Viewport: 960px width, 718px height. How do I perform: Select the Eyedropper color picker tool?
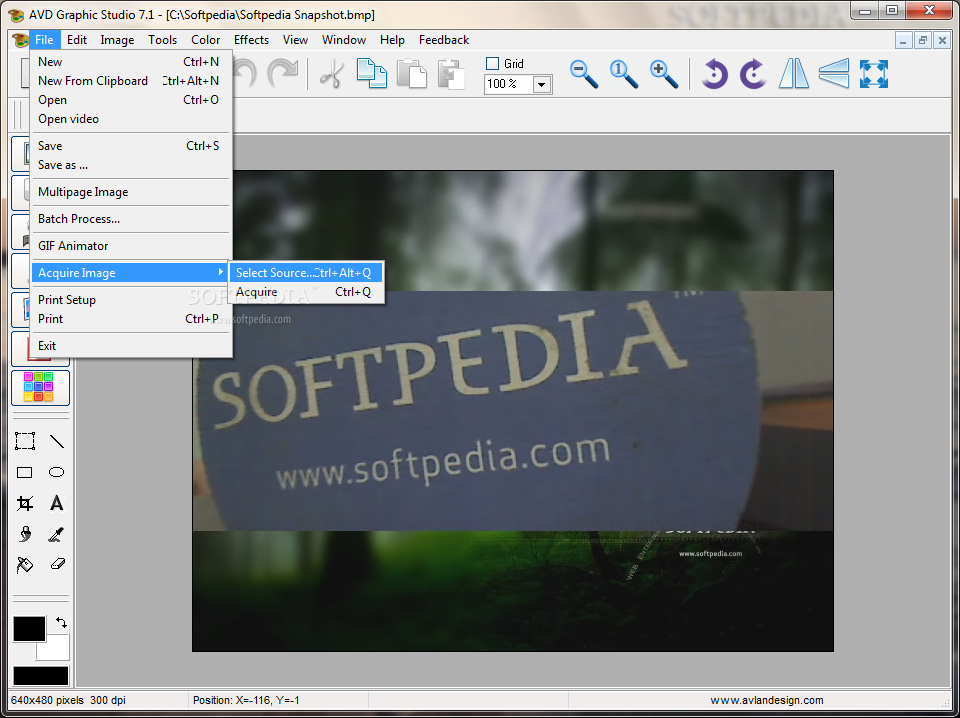56,534
